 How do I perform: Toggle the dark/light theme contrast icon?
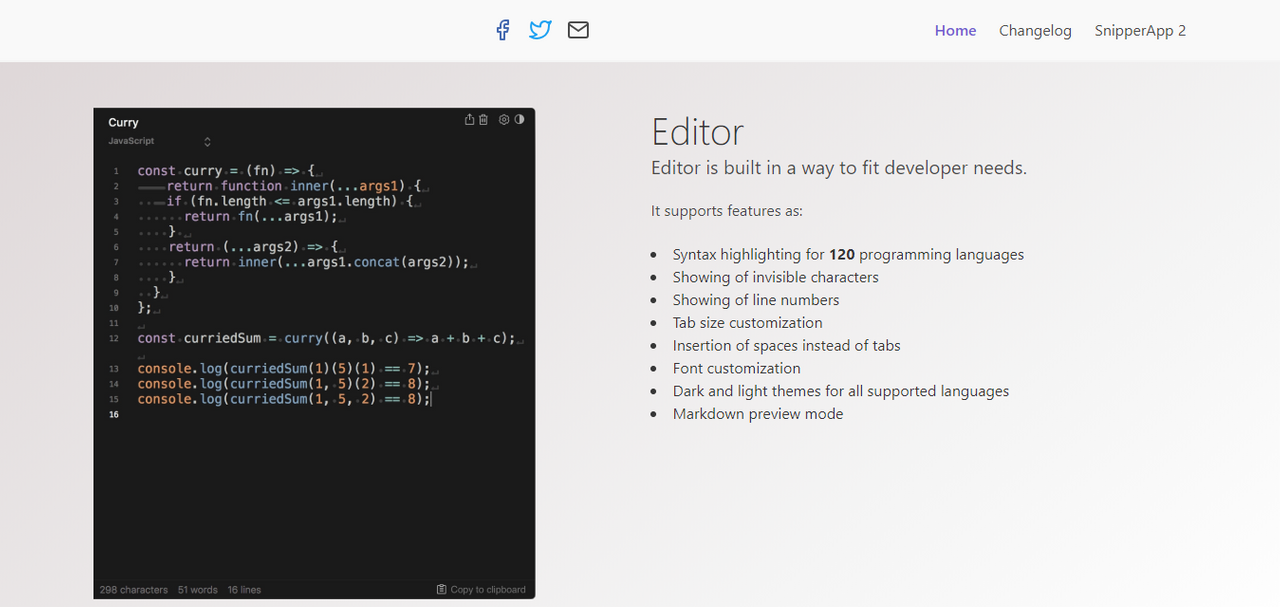(x=519, y=119)
